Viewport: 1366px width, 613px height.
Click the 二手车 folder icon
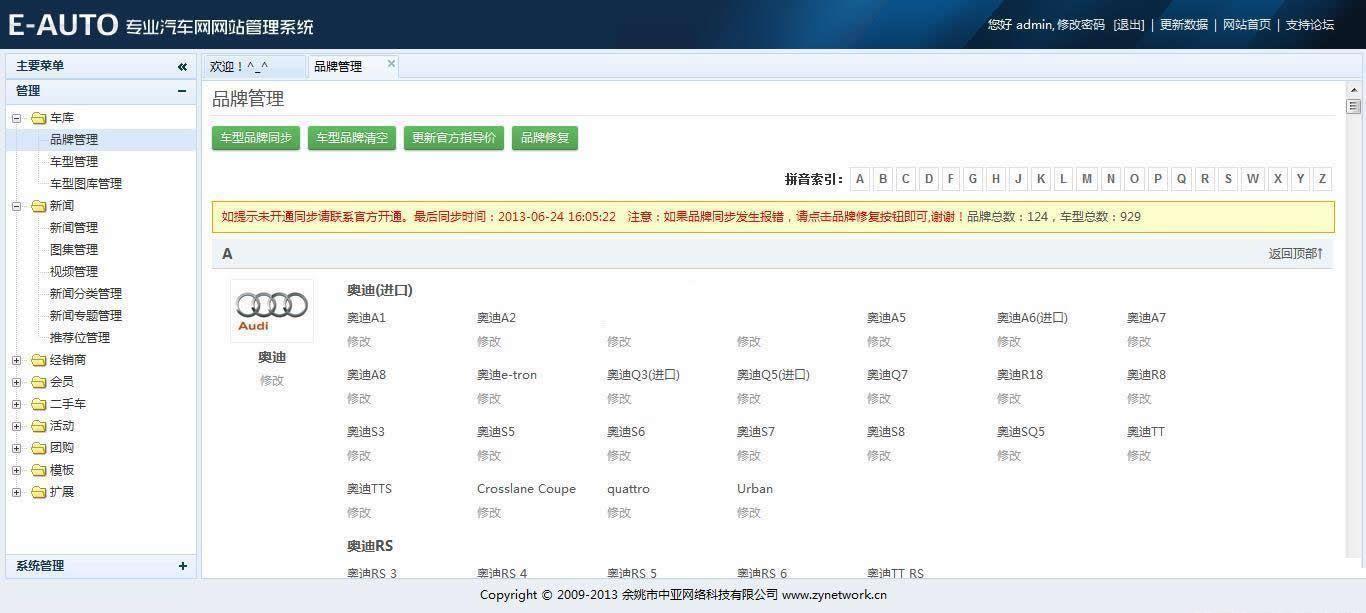click(38, 404)
